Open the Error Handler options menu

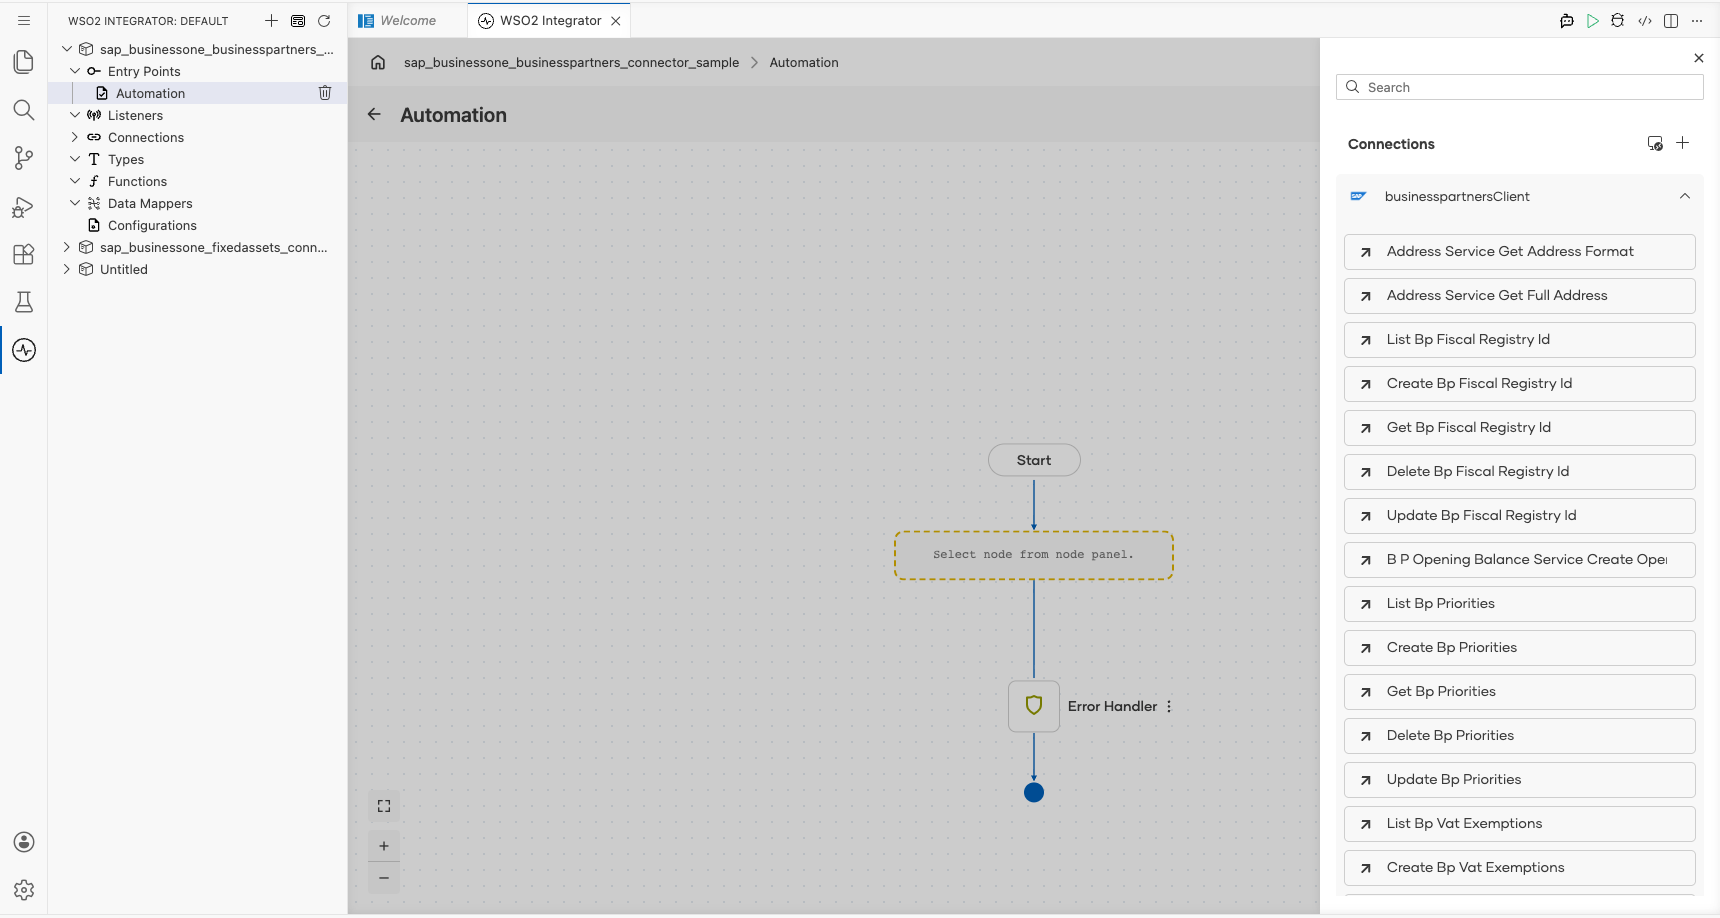click(1169, 706)
